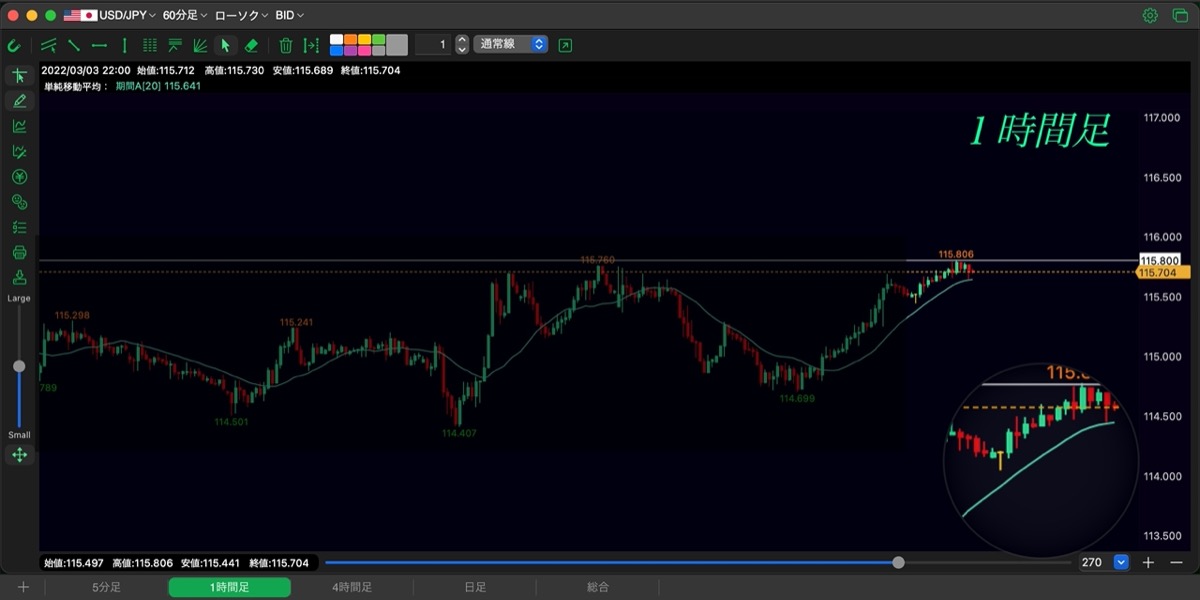Open the printer icon in left sidebar

tap(19, 252)
